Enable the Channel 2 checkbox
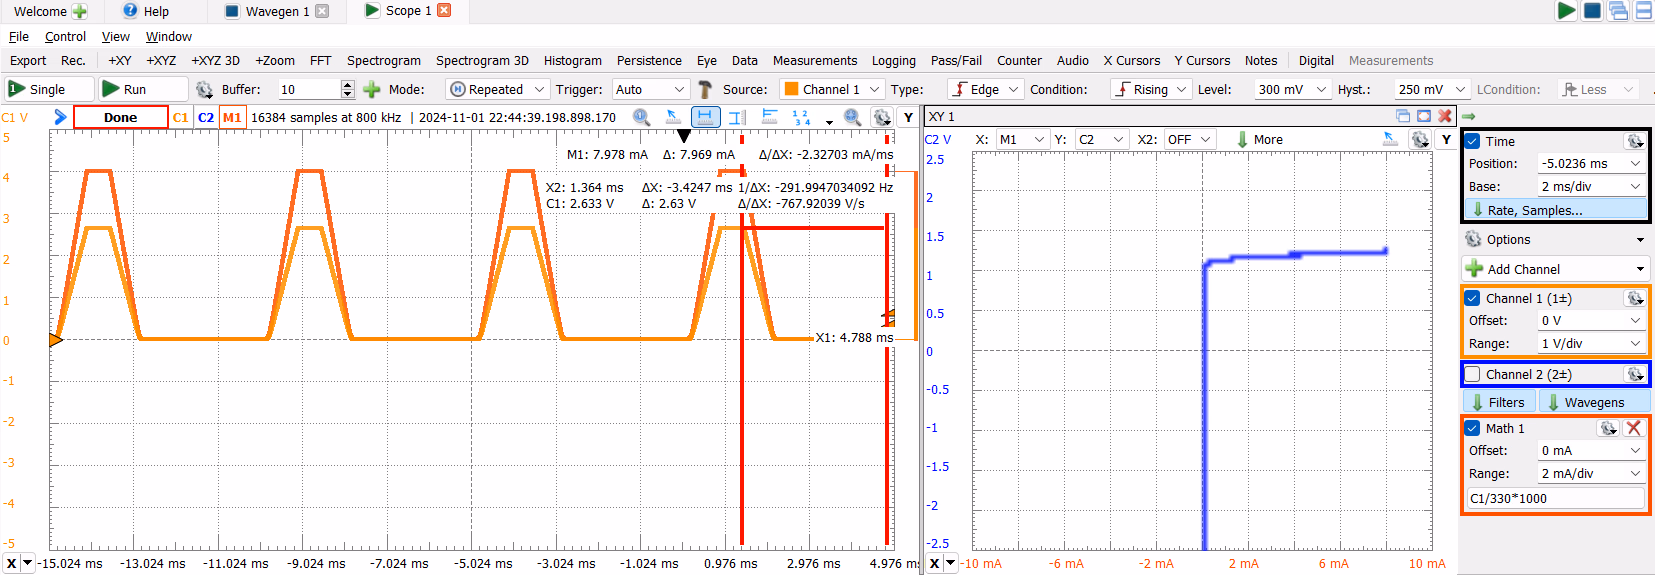Viewport: 1655px width, 575px height. pos(1473,374)
